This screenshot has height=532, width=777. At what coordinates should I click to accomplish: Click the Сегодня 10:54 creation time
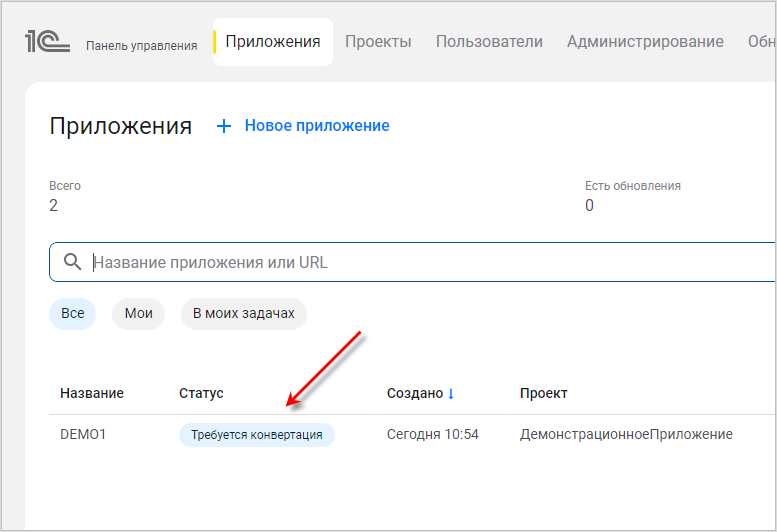[x=433, y=434]
